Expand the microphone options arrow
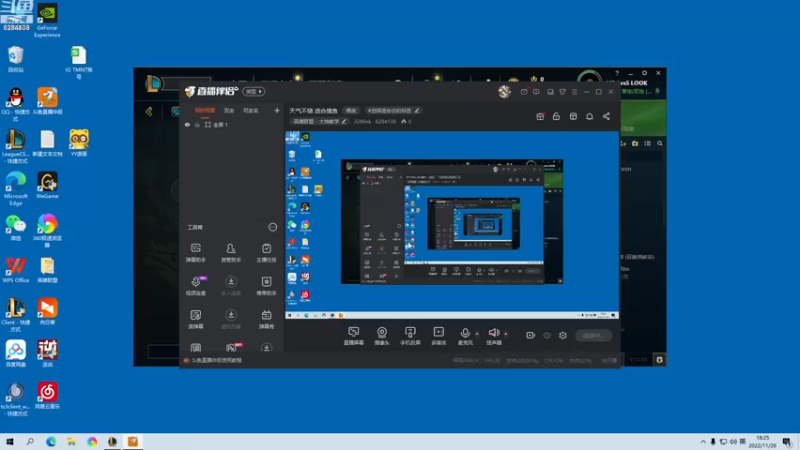The image size is (800, 450). [477, 334]
